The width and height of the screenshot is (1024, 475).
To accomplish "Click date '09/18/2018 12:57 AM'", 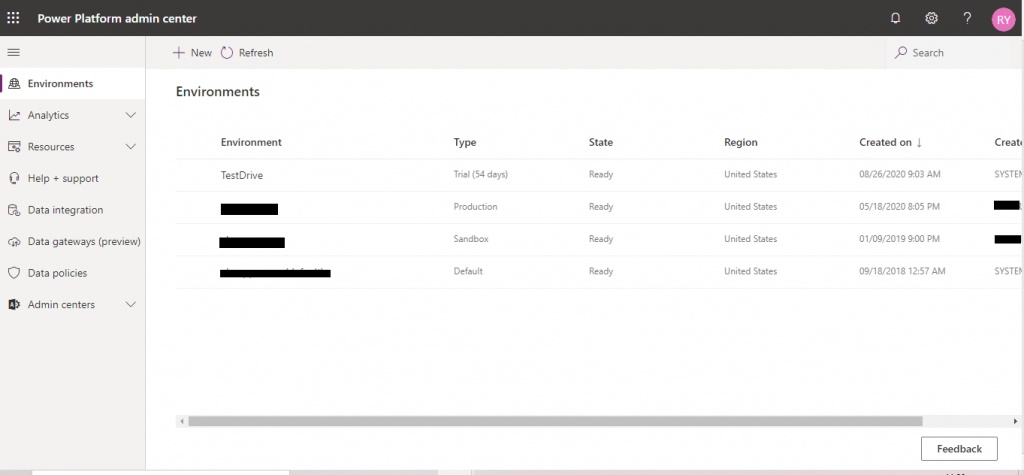I will point(902,271).
